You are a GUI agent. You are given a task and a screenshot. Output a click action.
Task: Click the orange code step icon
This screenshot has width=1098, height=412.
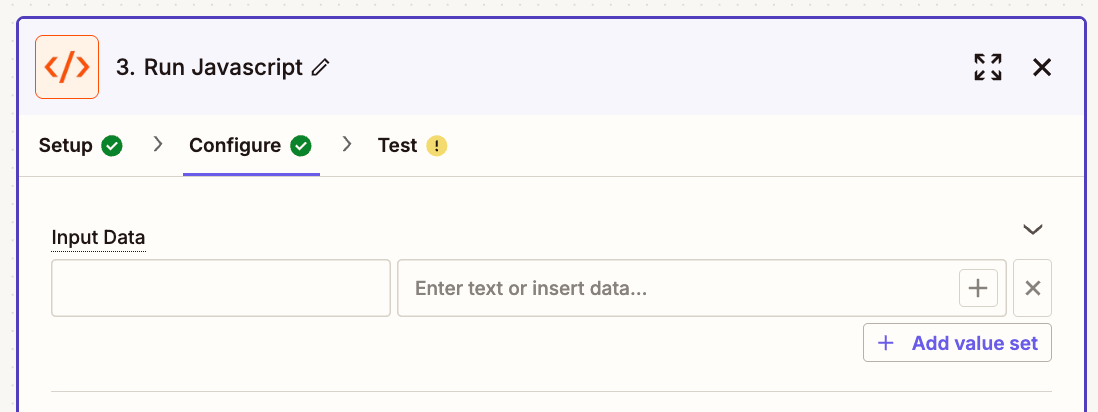(x=67, y=67)
